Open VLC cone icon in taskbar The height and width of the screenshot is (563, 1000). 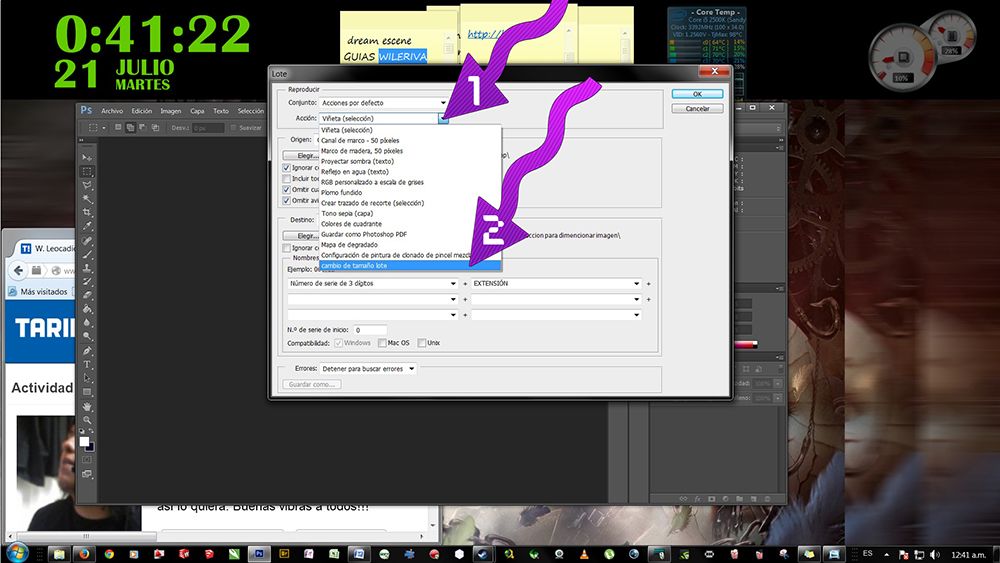pyautogui.click(x=584, y=554)
